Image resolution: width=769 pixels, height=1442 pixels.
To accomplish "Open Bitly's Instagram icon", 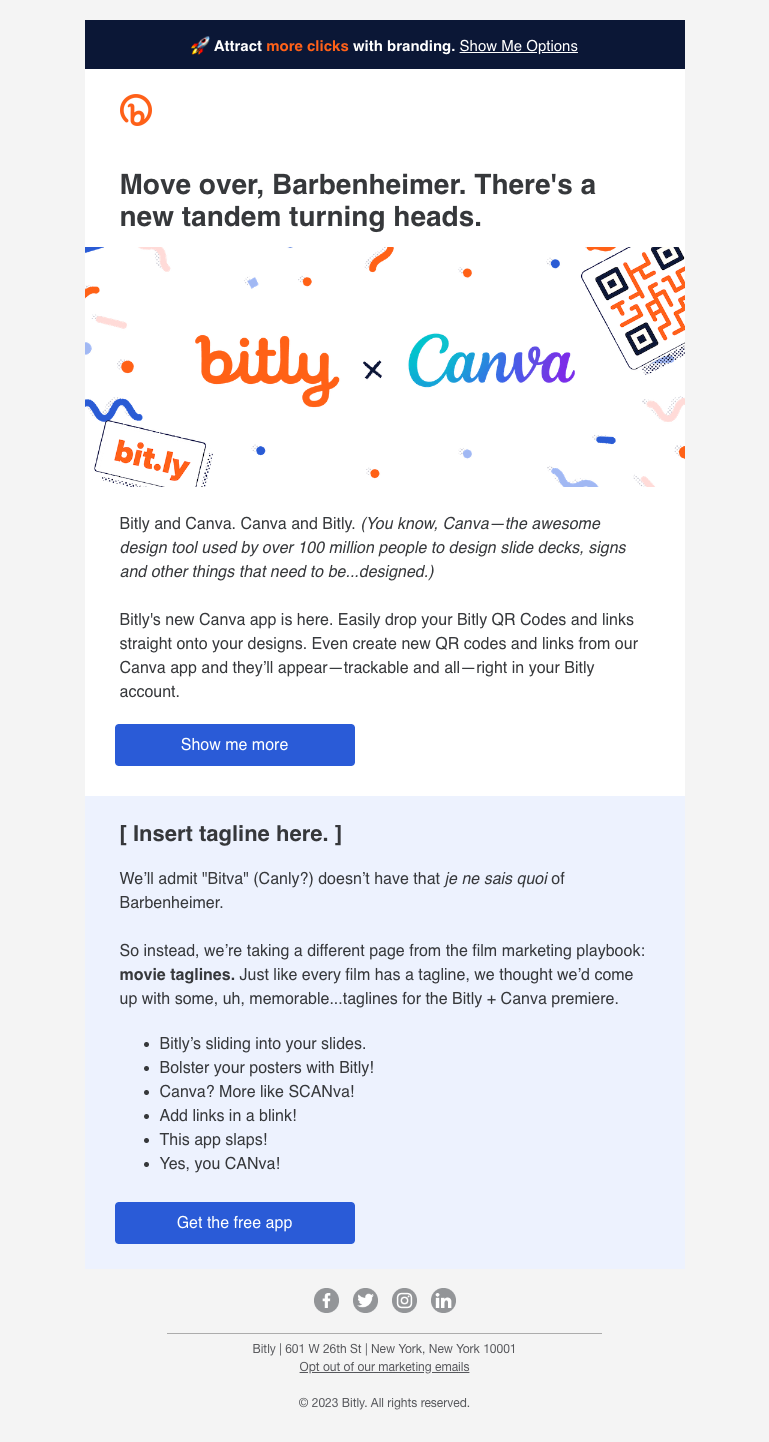I will [404, 1300].
